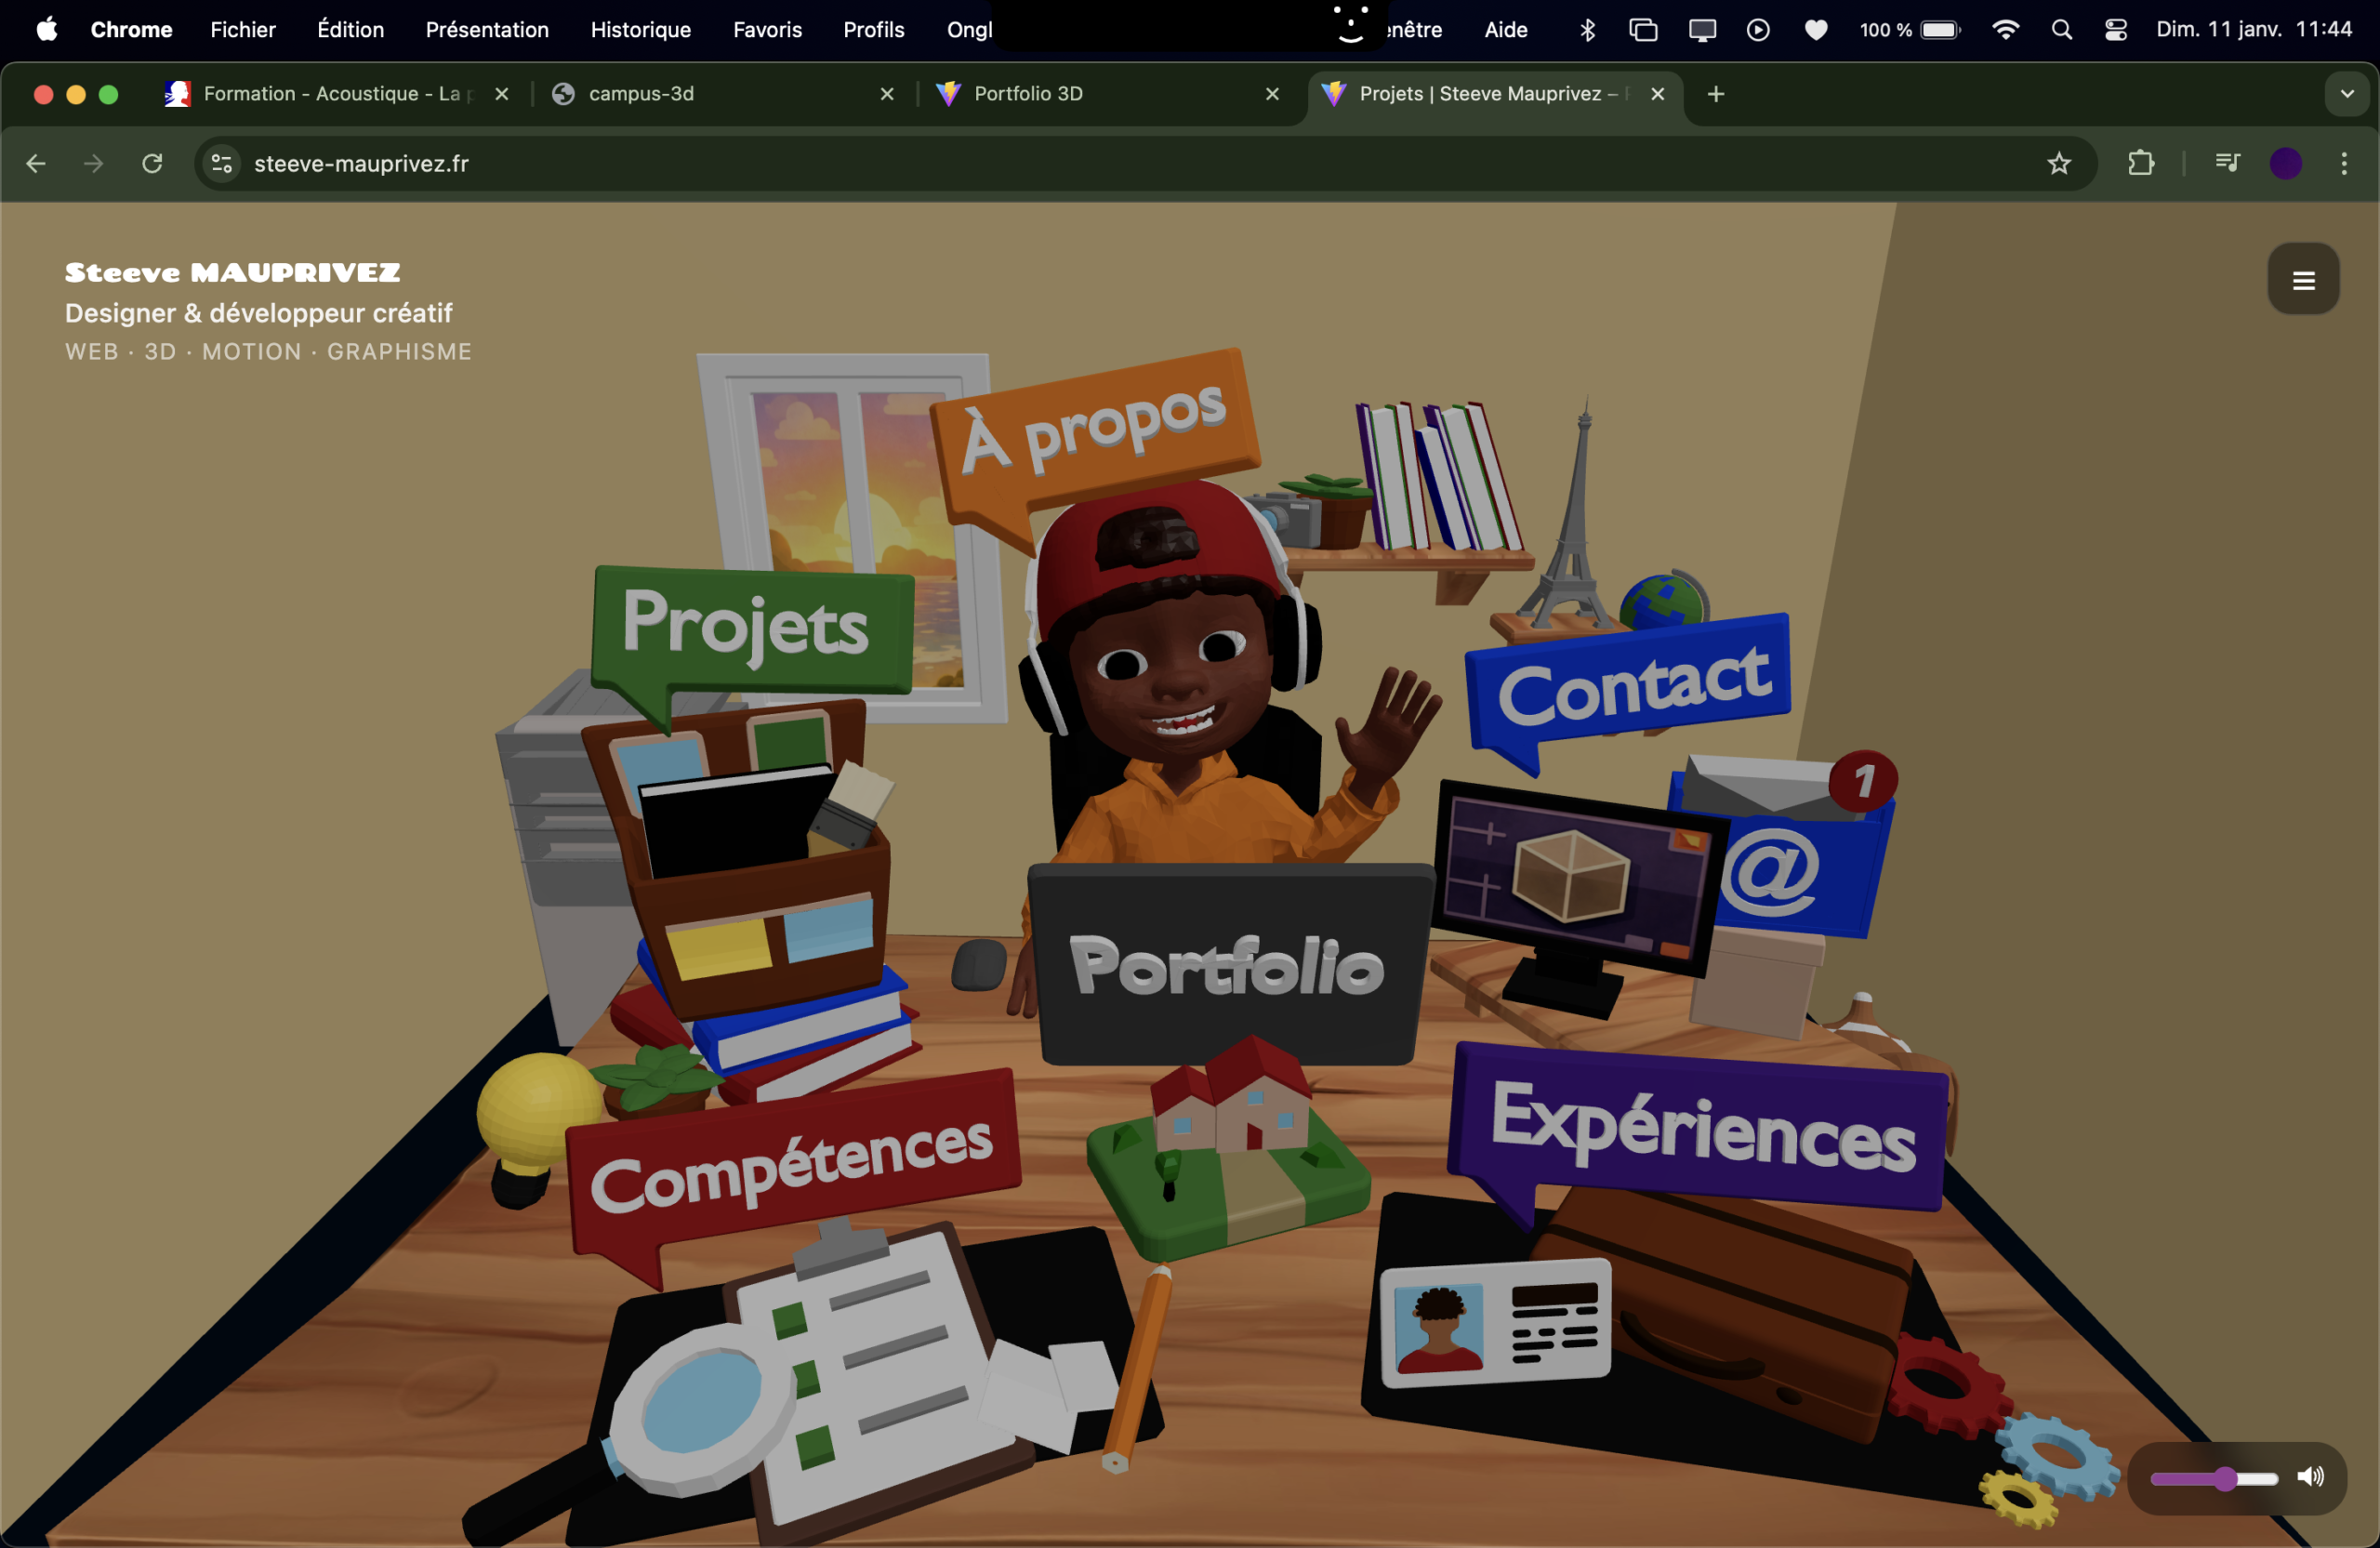This screenshot has height=1548, width=2380.
Task: Open the Chrome three-dot menu
Action: point(2344,163)
